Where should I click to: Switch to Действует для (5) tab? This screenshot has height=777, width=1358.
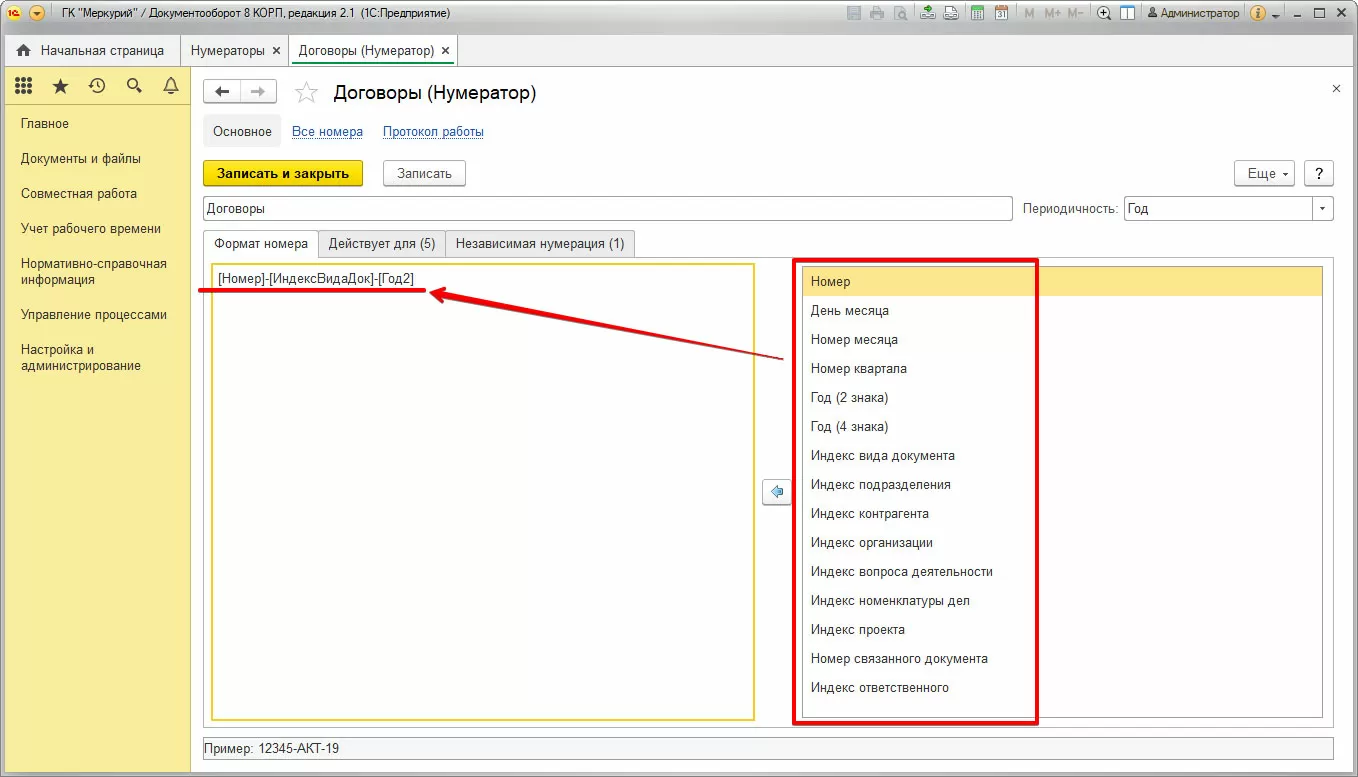[382, 243]
